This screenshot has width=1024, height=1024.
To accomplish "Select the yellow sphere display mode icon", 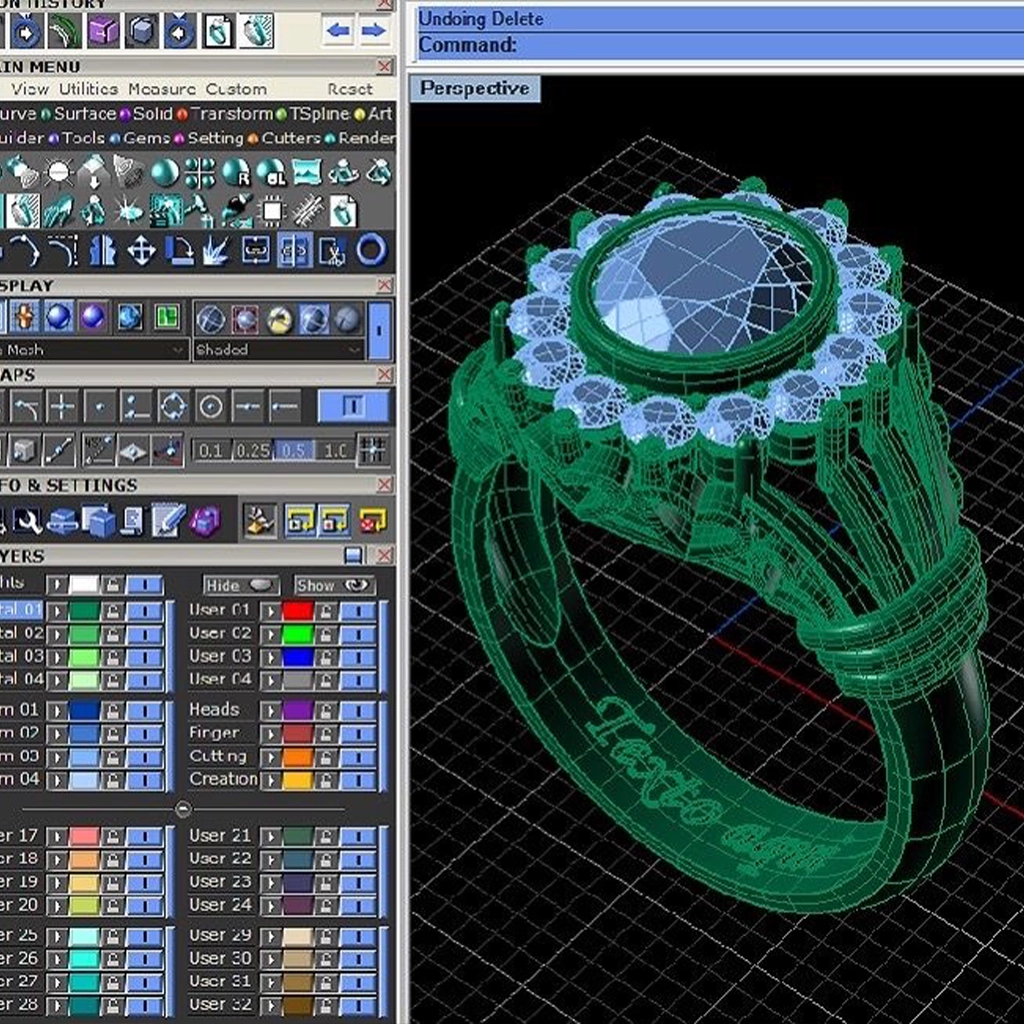I will tap(280, 319).
